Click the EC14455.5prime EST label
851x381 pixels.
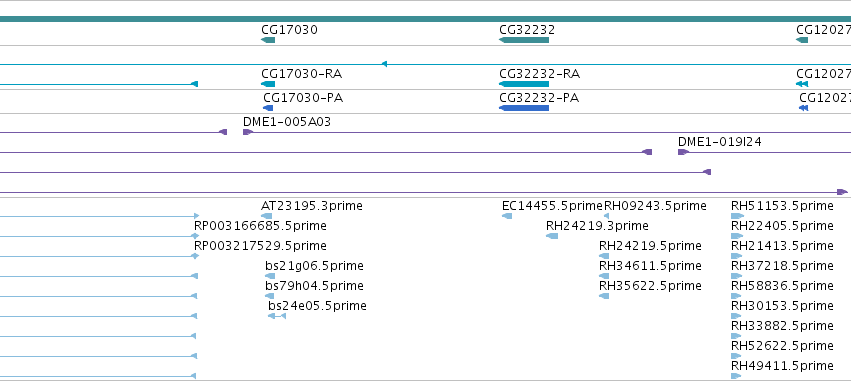[552, 206]
